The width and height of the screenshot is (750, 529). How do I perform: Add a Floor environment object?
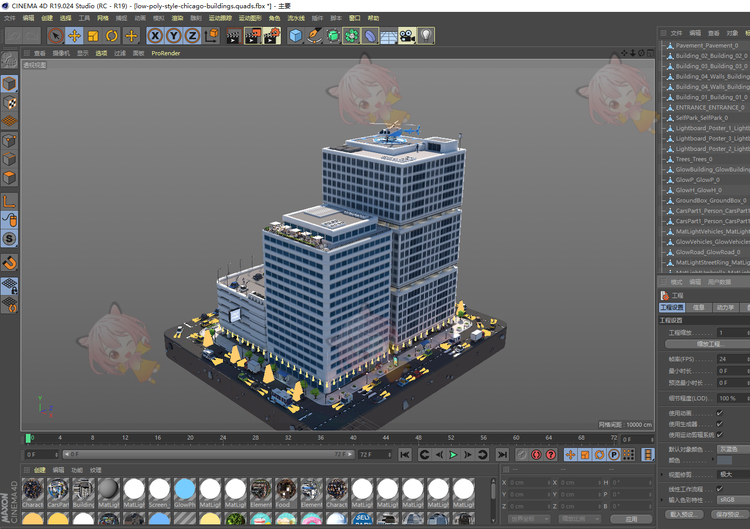tap(389, 36)
